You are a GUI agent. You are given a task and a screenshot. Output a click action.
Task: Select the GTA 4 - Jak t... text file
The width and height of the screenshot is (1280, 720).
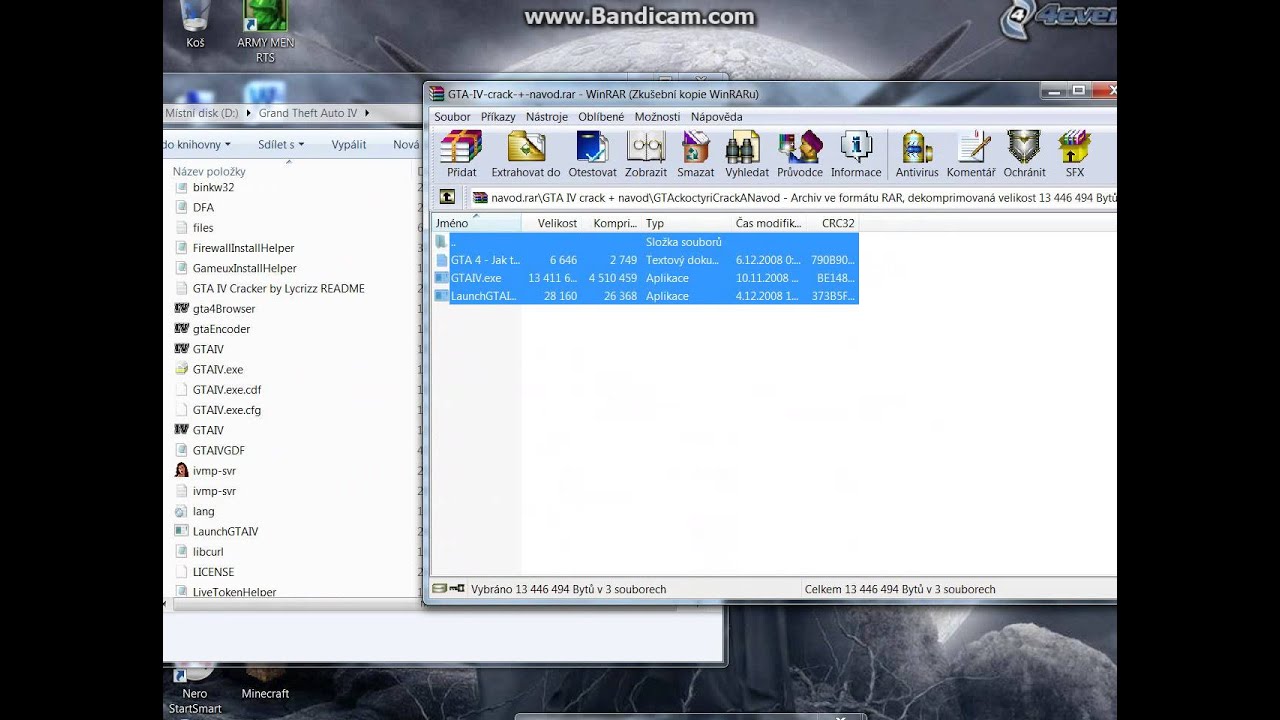645,260
